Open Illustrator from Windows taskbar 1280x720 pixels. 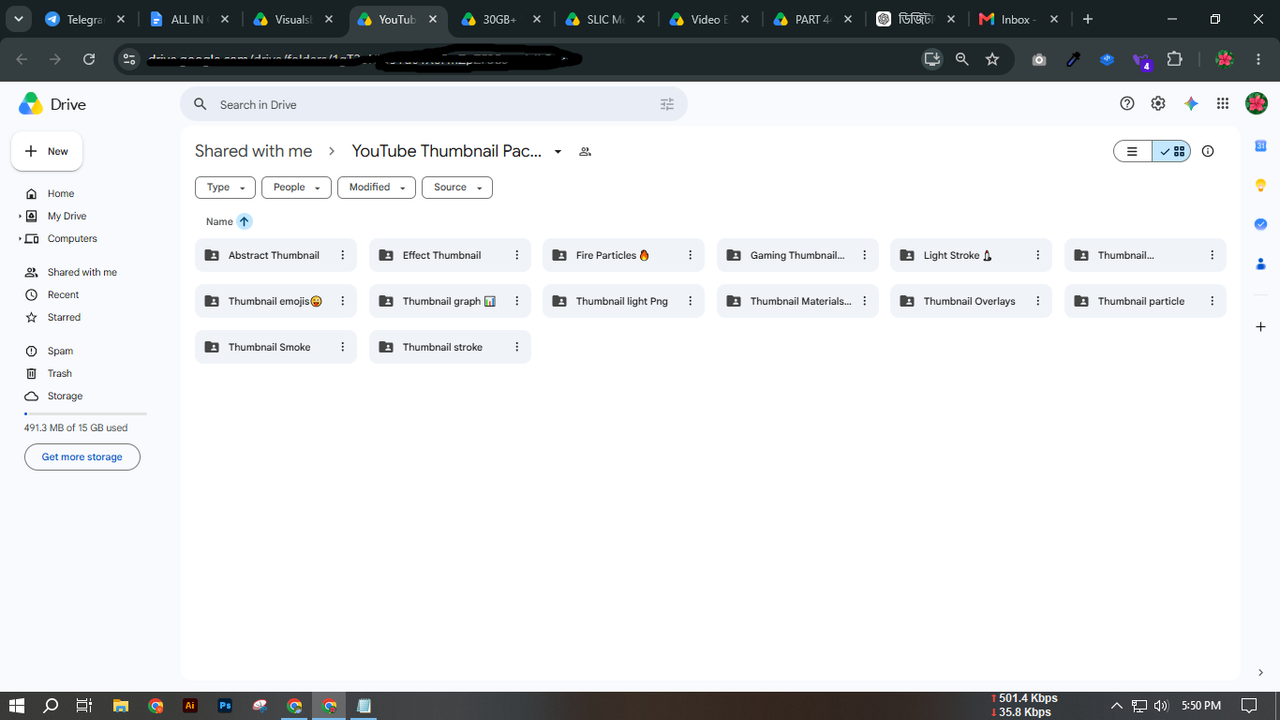click(190, 705)
